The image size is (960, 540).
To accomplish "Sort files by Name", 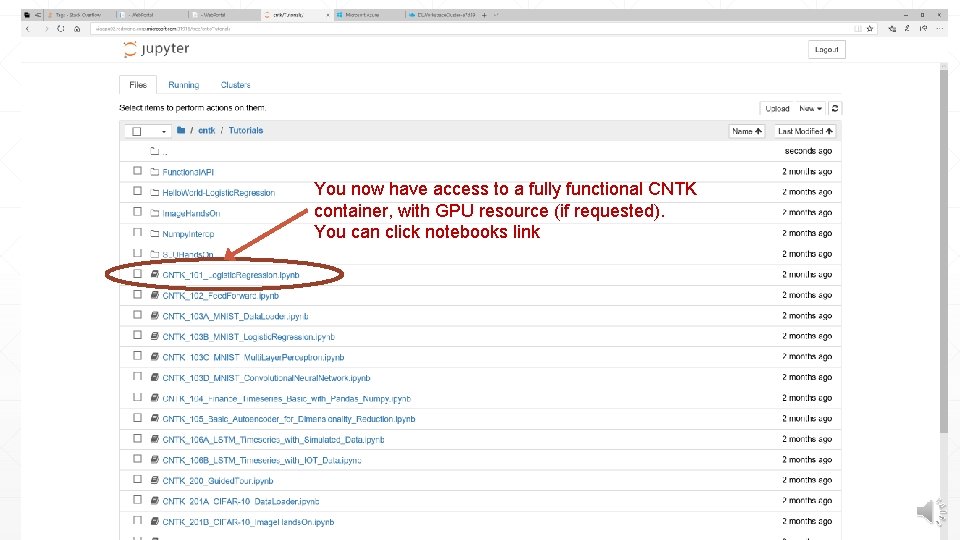I will click(747, 131).
